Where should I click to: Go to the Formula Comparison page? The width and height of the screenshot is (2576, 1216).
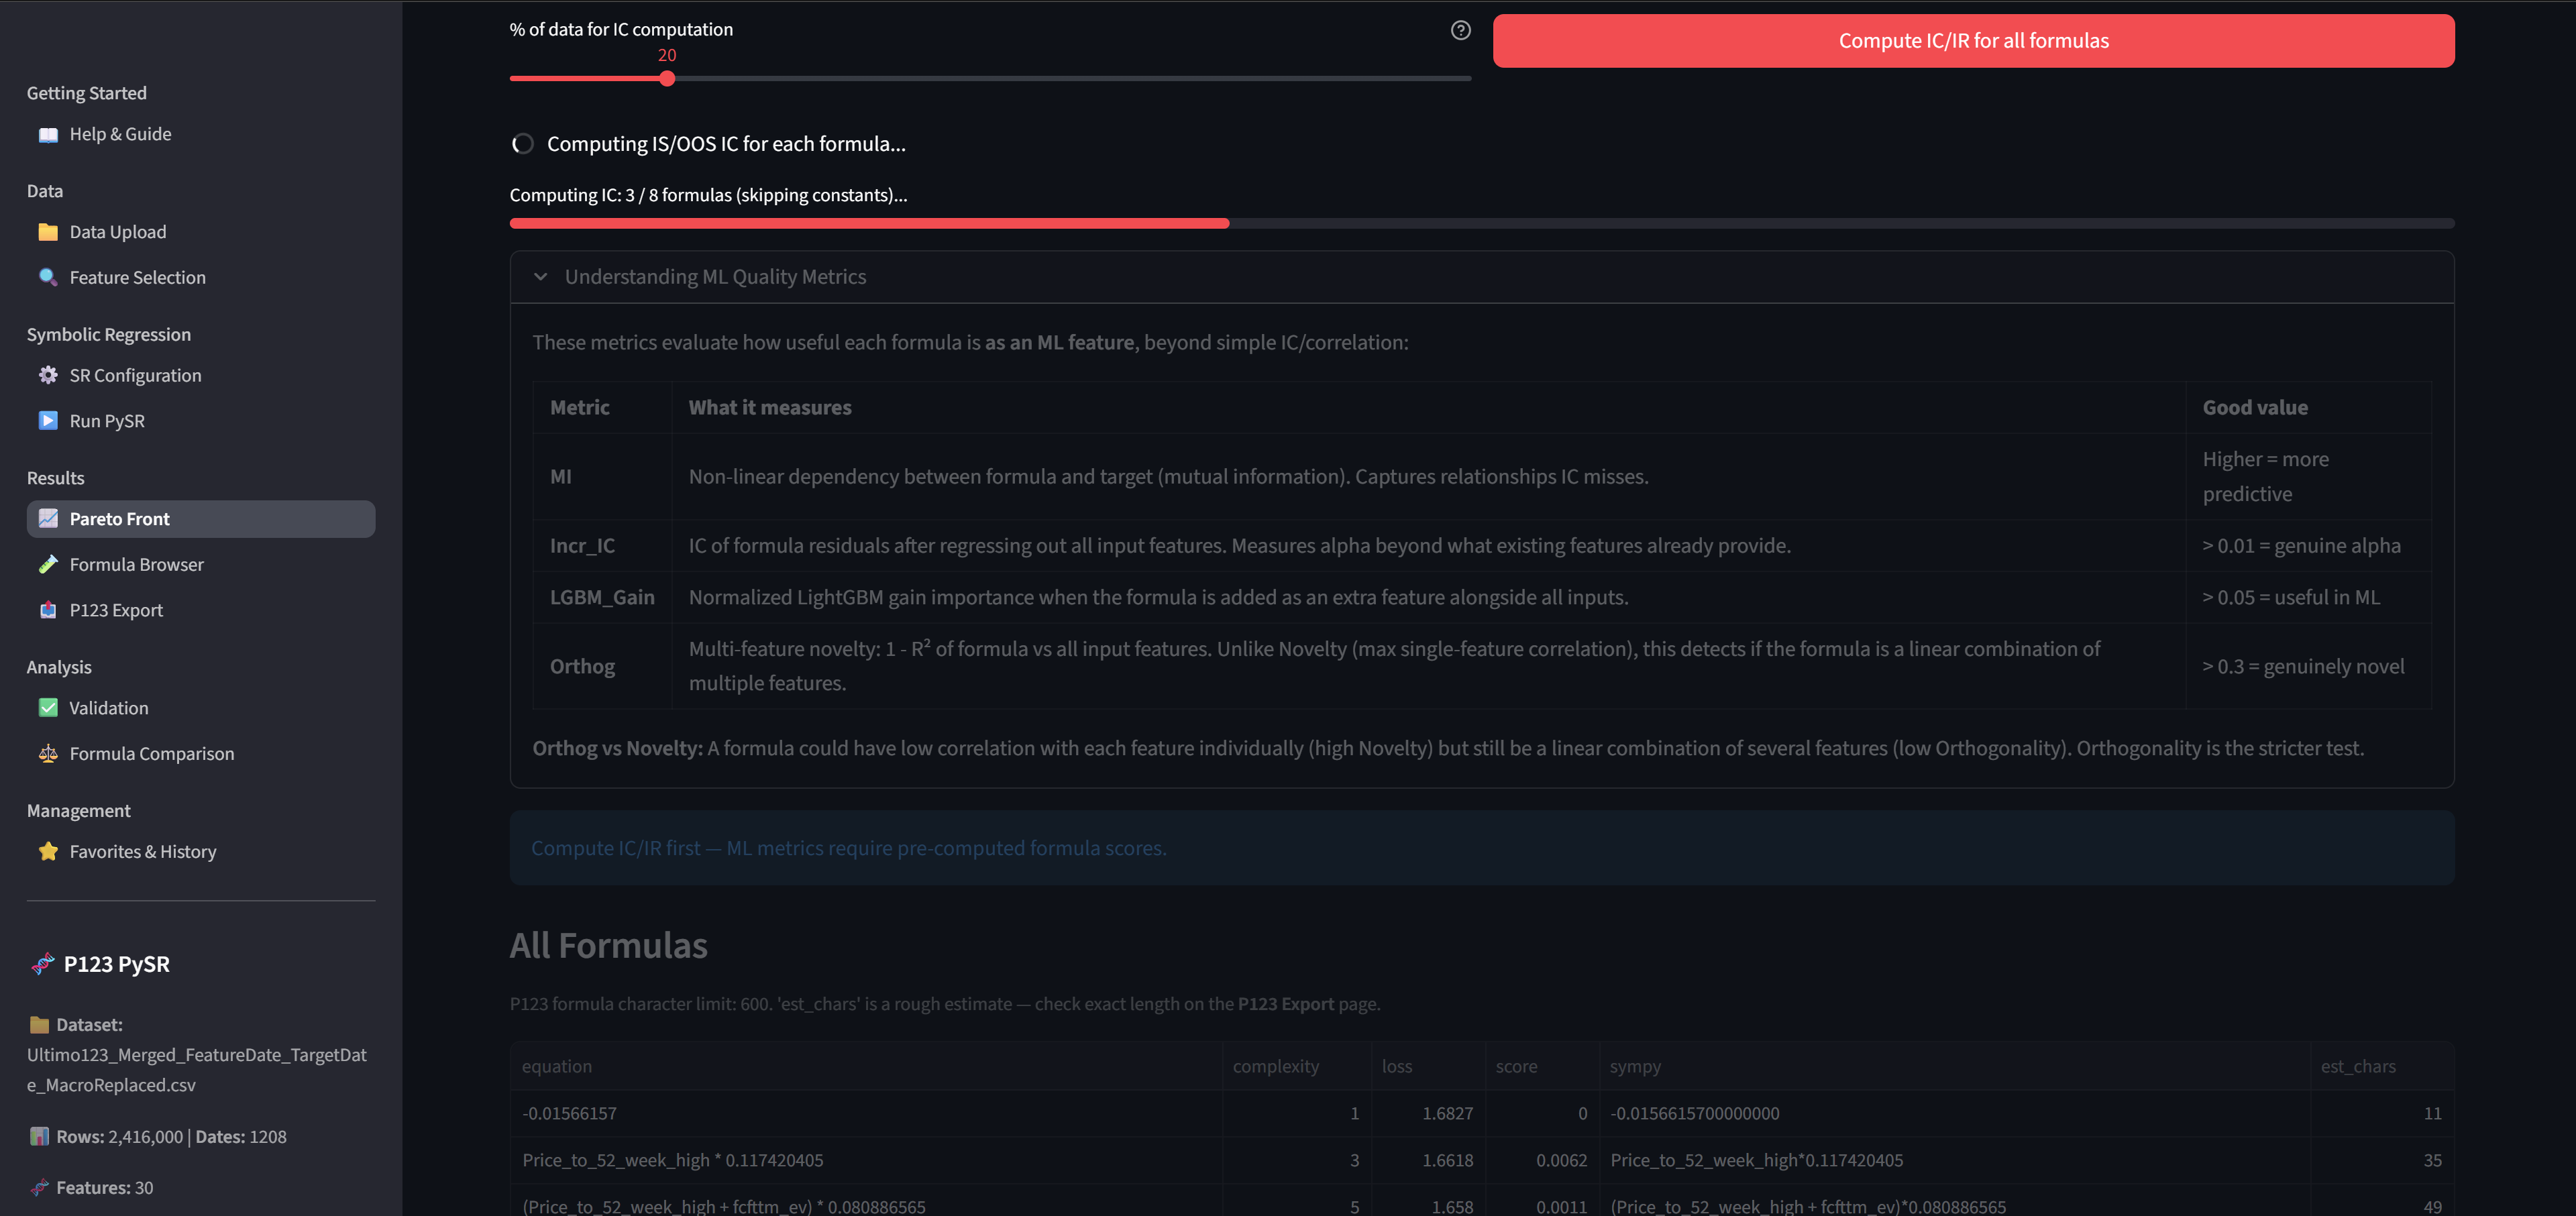151,754
